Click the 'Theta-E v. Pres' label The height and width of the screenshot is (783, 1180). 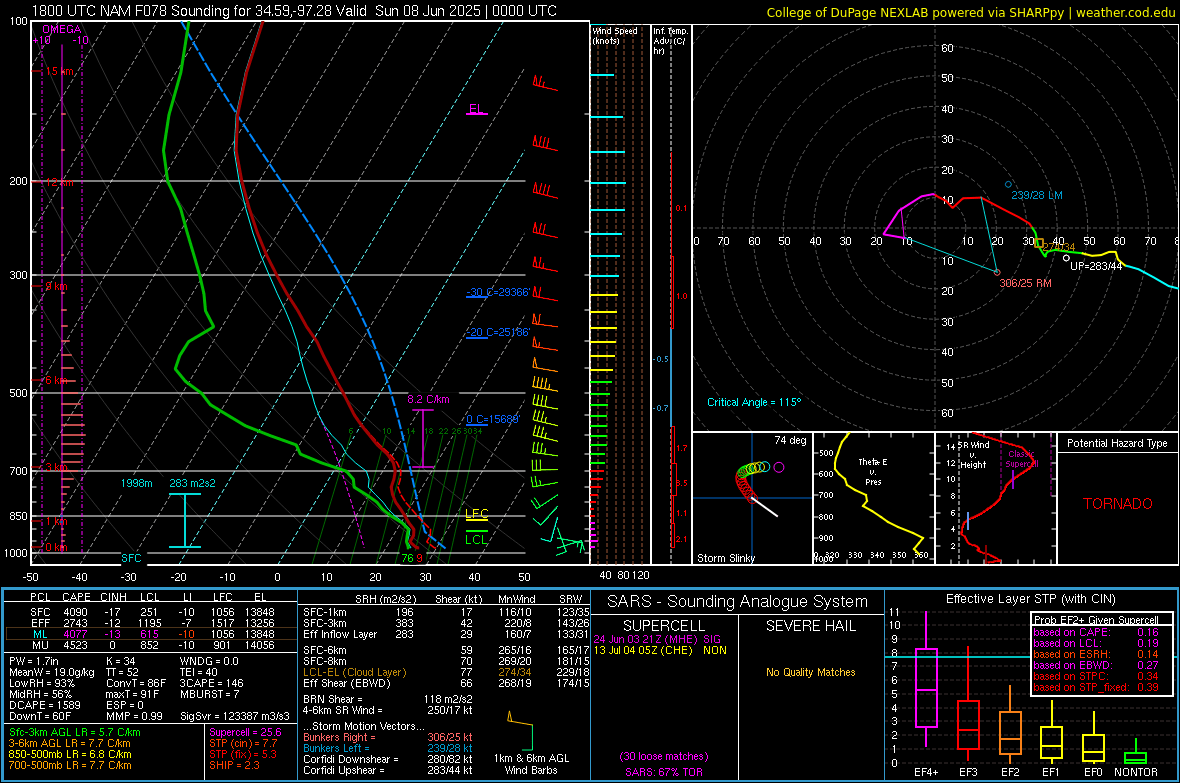tap(873, 471)
